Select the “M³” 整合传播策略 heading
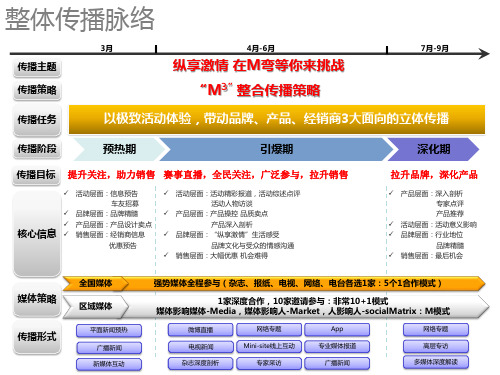Image resolution: width=500 pixels, height=375 pixels. 260,90
